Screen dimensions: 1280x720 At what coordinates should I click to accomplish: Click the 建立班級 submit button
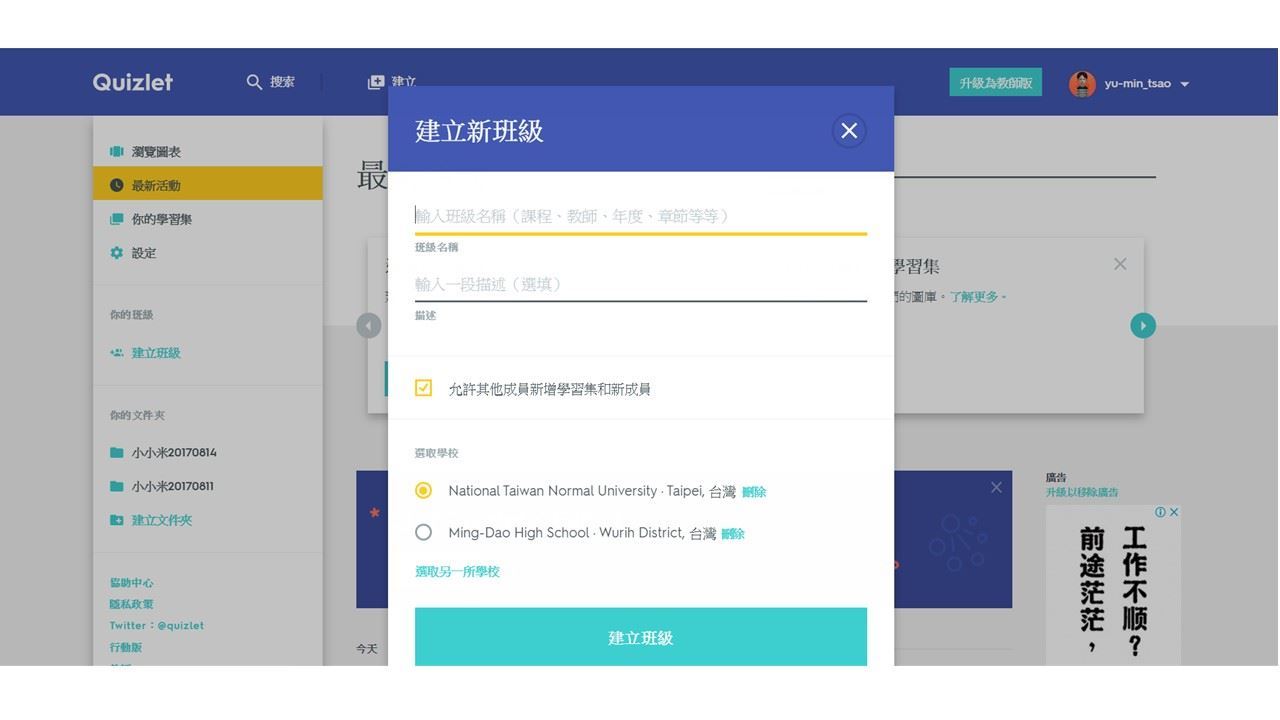click(640, 637)
